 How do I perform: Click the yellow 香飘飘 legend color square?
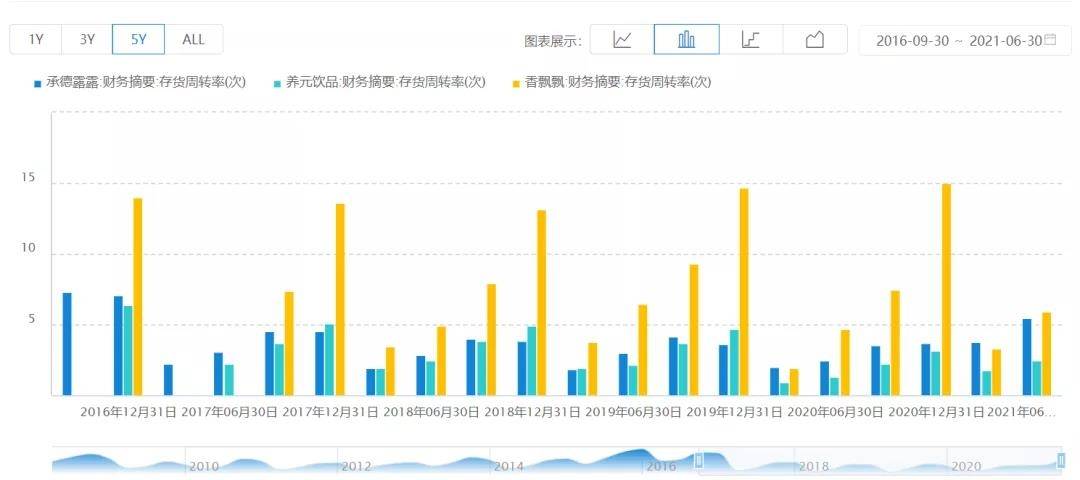pyautogui.click(x=517, y=84)
